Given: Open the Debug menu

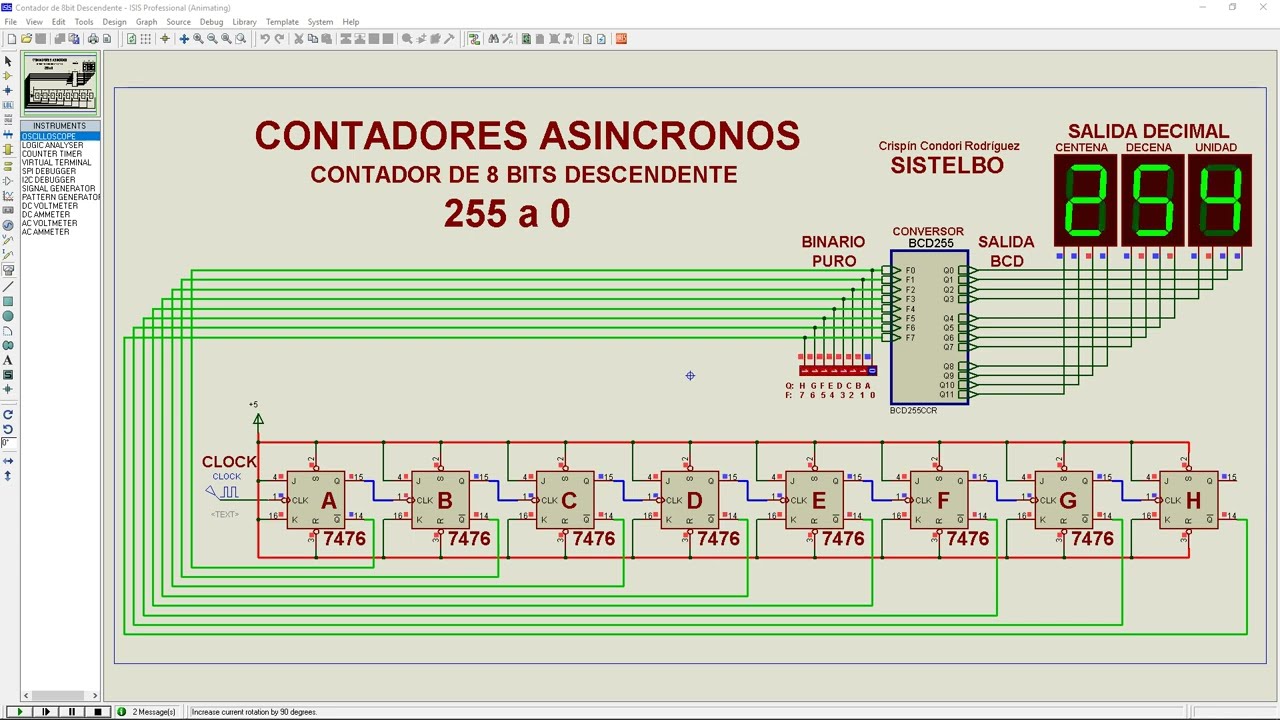Looking at the screenshot, I should pos(211,22).
